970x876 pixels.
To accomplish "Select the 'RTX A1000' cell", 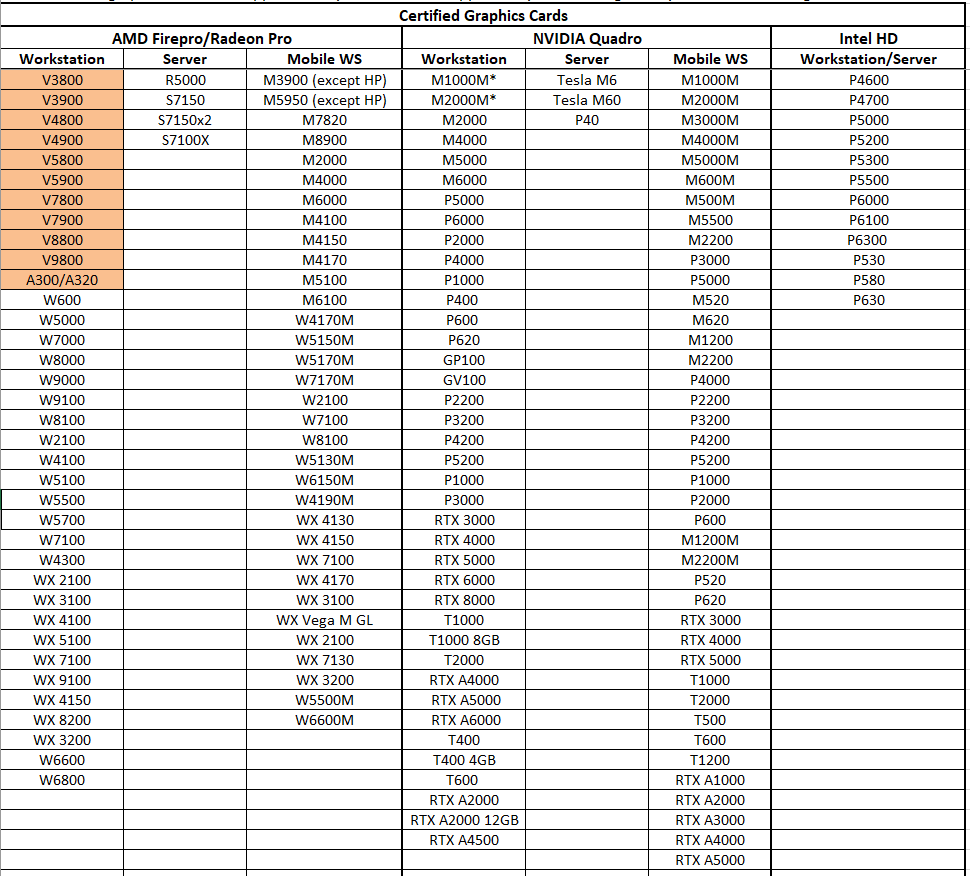I will 710,780.
